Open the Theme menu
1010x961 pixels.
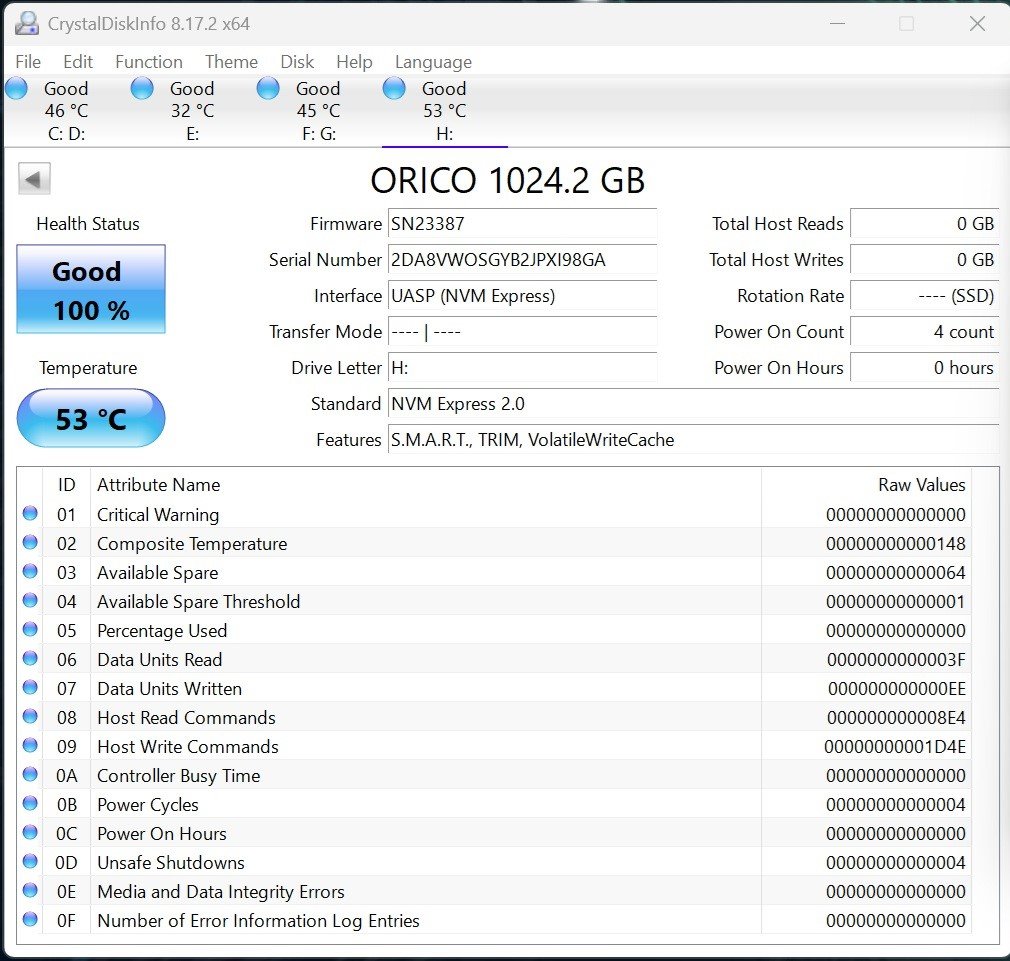231,62
